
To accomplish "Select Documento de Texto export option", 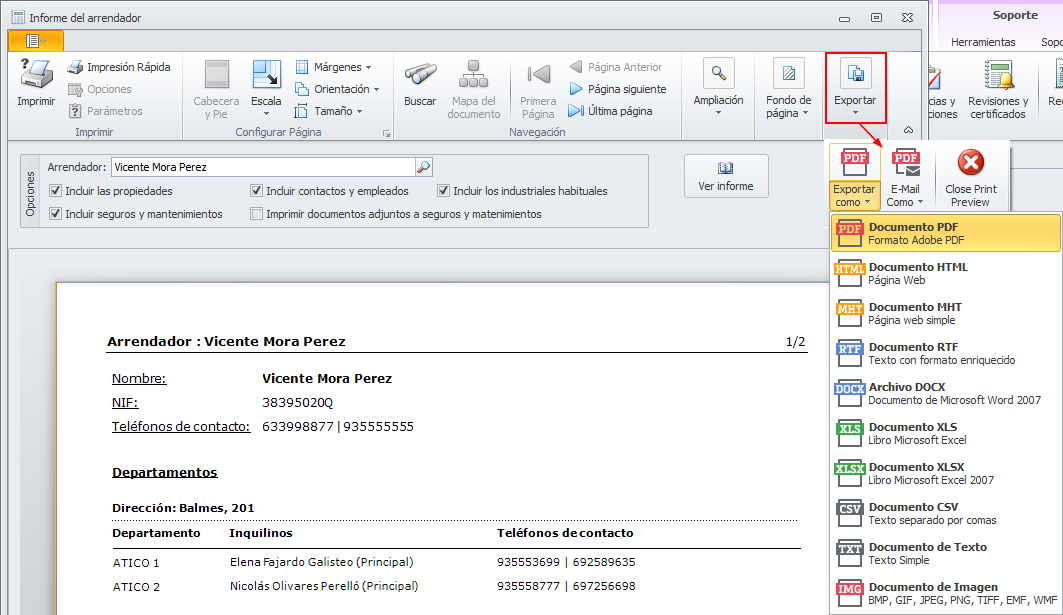I will click(946, 553).
